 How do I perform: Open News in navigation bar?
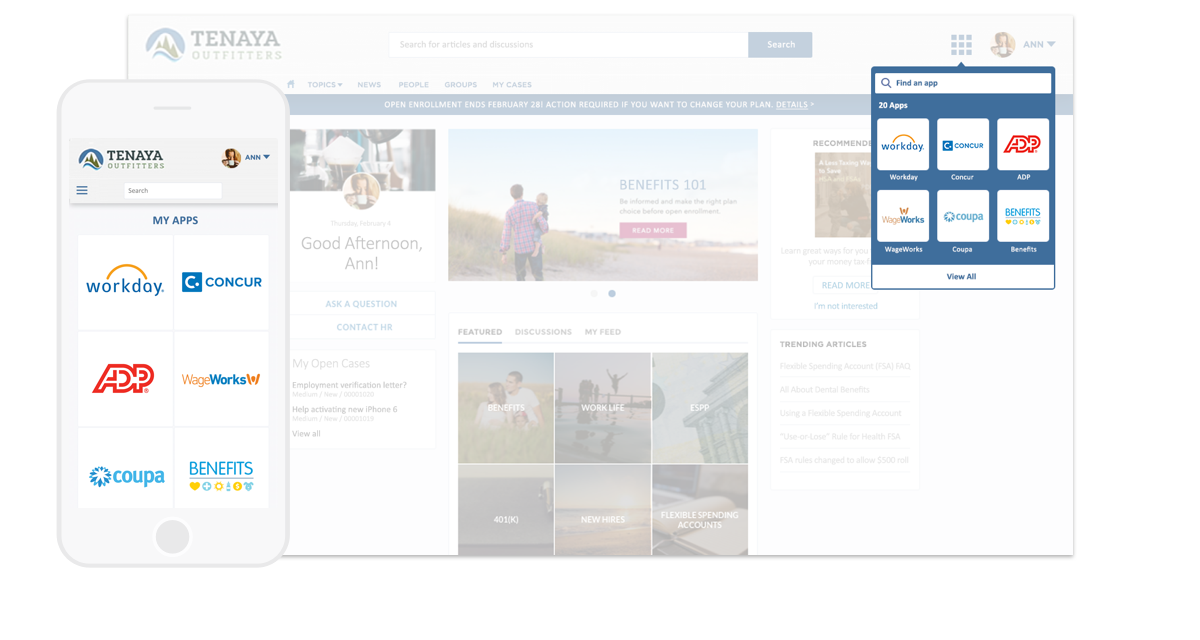click(x=369, y=85)
